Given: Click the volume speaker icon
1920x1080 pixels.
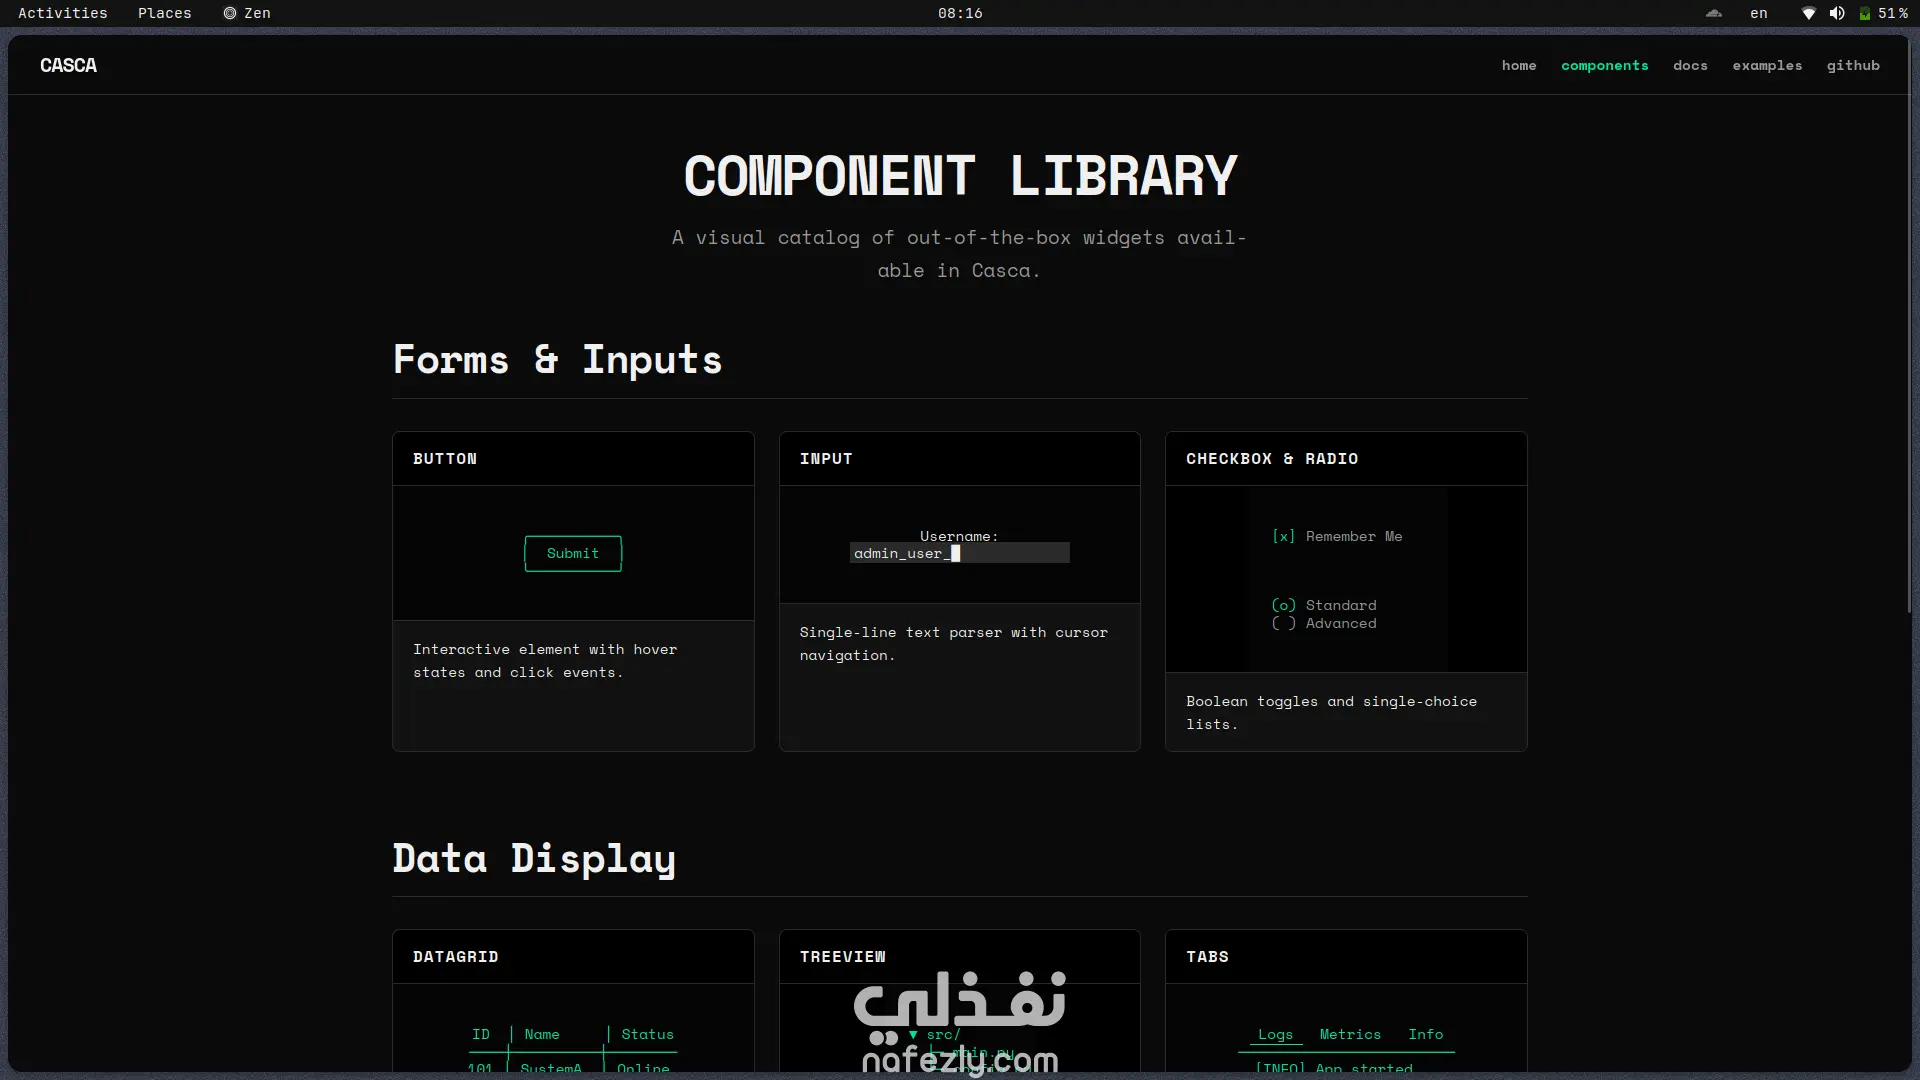Looking at the screenshot, I should click(1836, 13).
